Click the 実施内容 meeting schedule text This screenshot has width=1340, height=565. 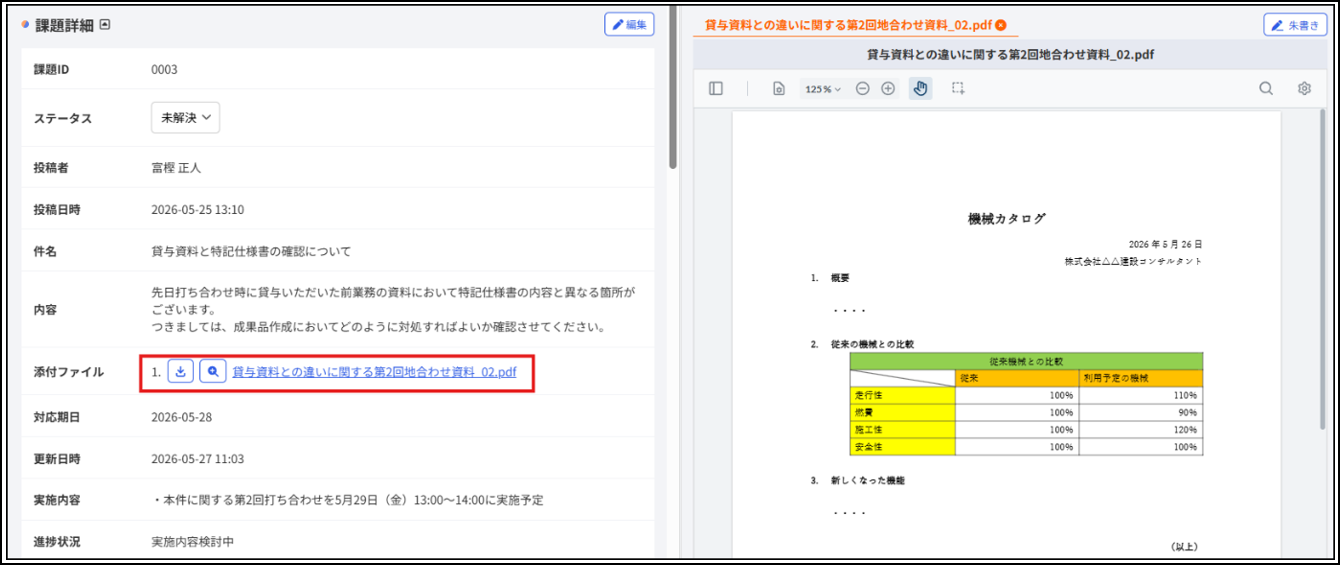point(347,500)
